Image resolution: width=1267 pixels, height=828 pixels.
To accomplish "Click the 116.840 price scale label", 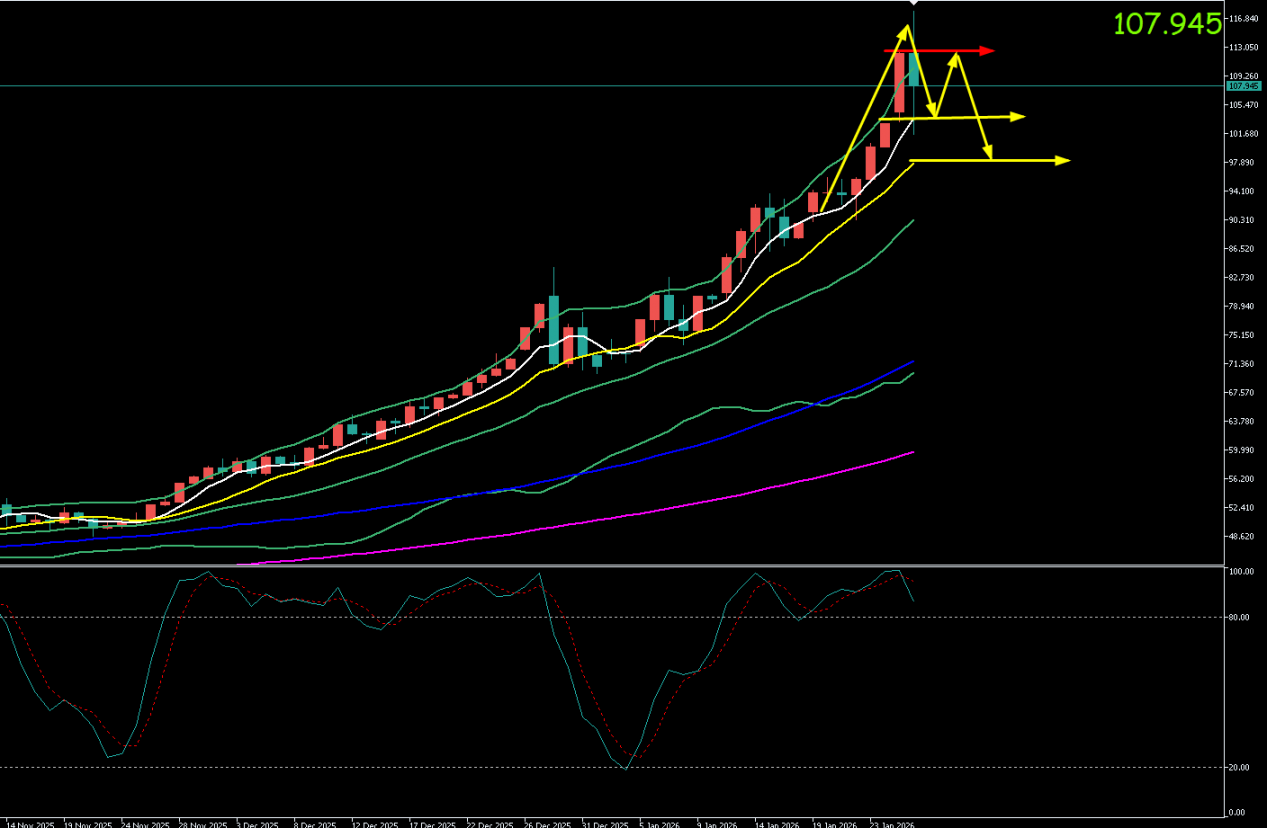I will 1244,19.
